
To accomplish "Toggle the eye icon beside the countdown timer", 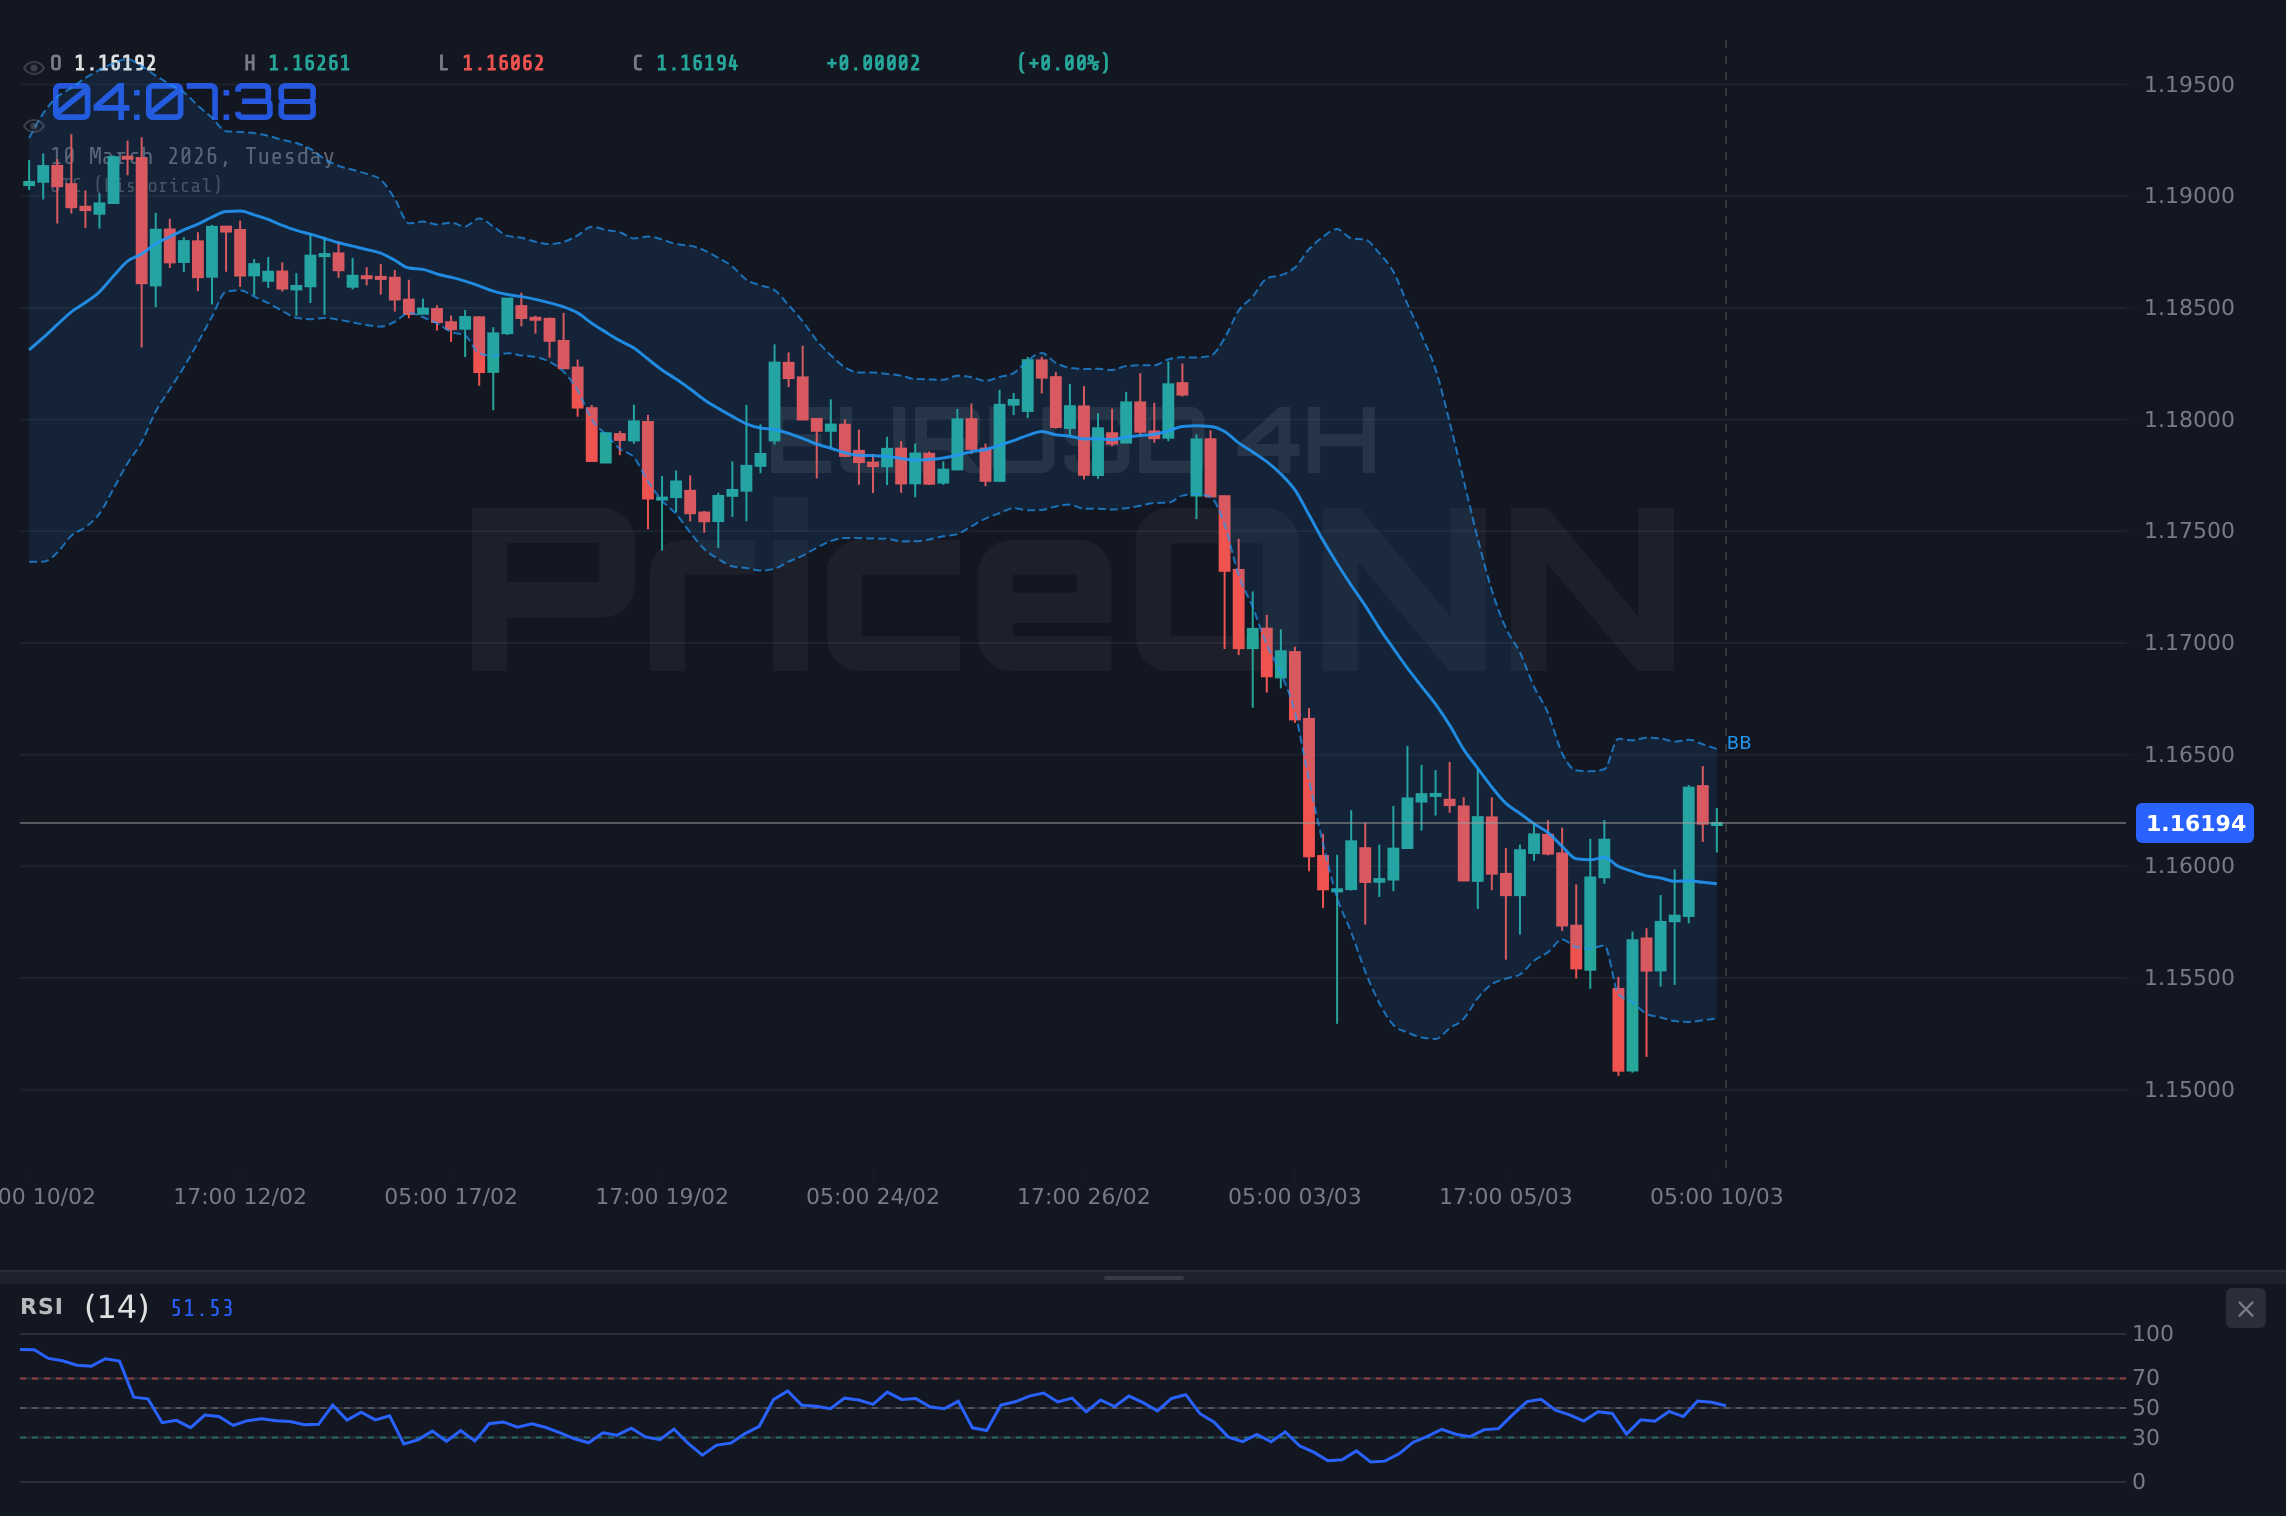I will 33,126.
